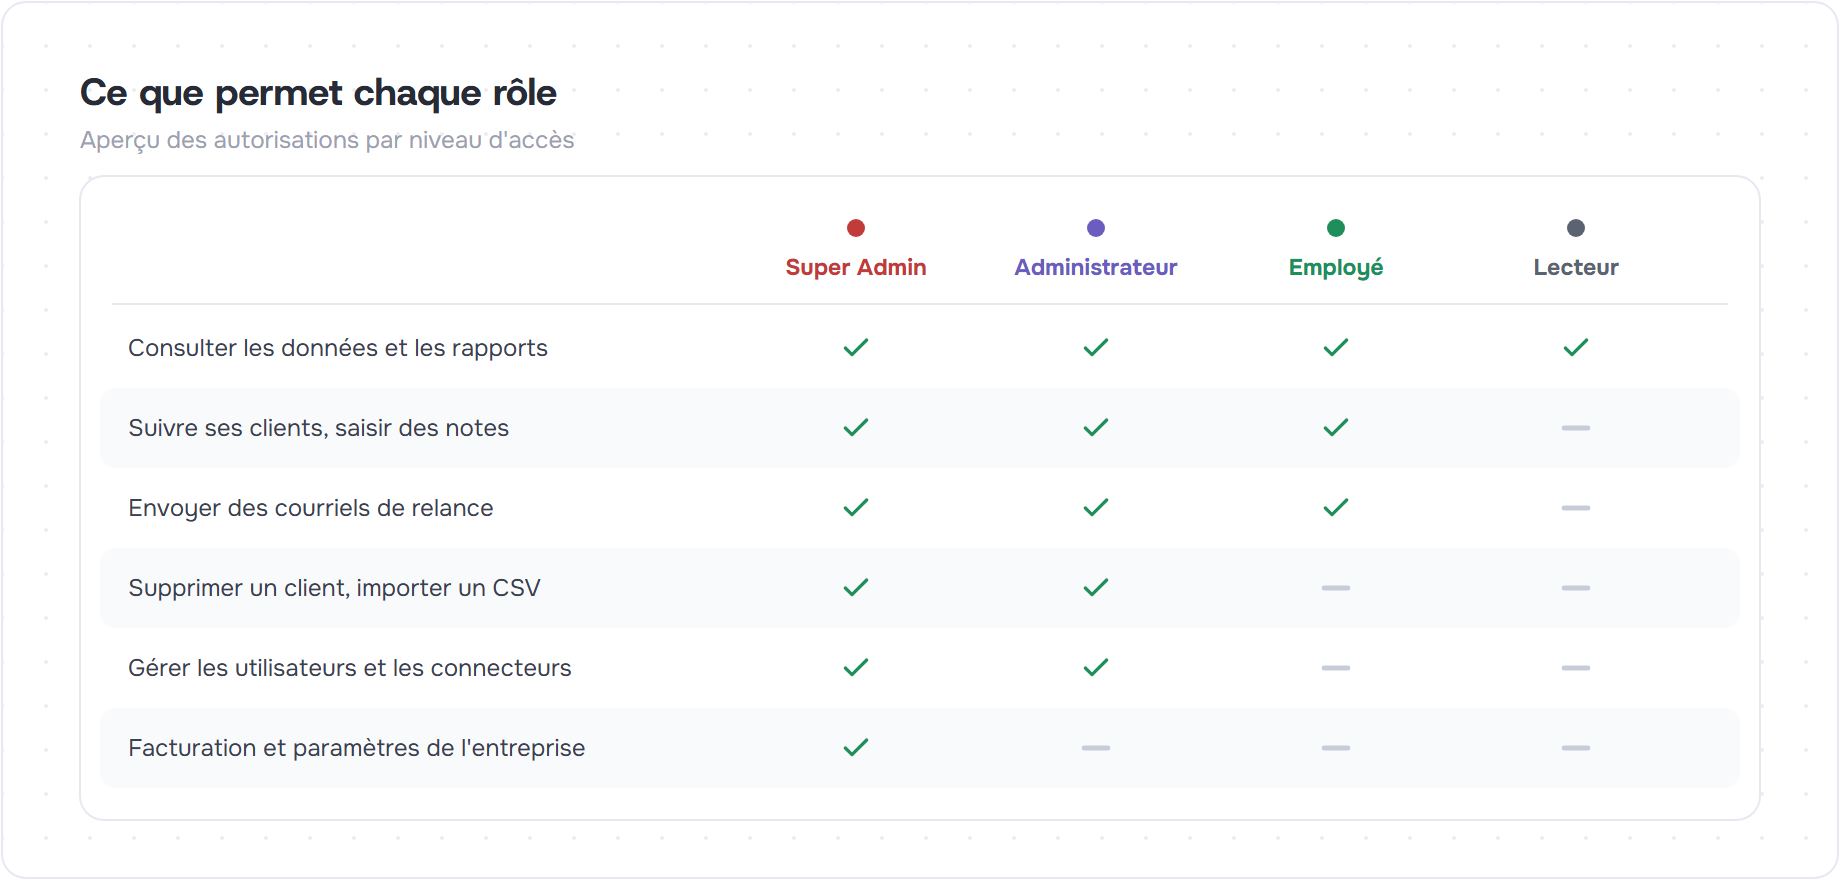Select 'Supprimer un client, importer un CSV' label
Screen dimensions: 1840x880
tap(335, 588)
